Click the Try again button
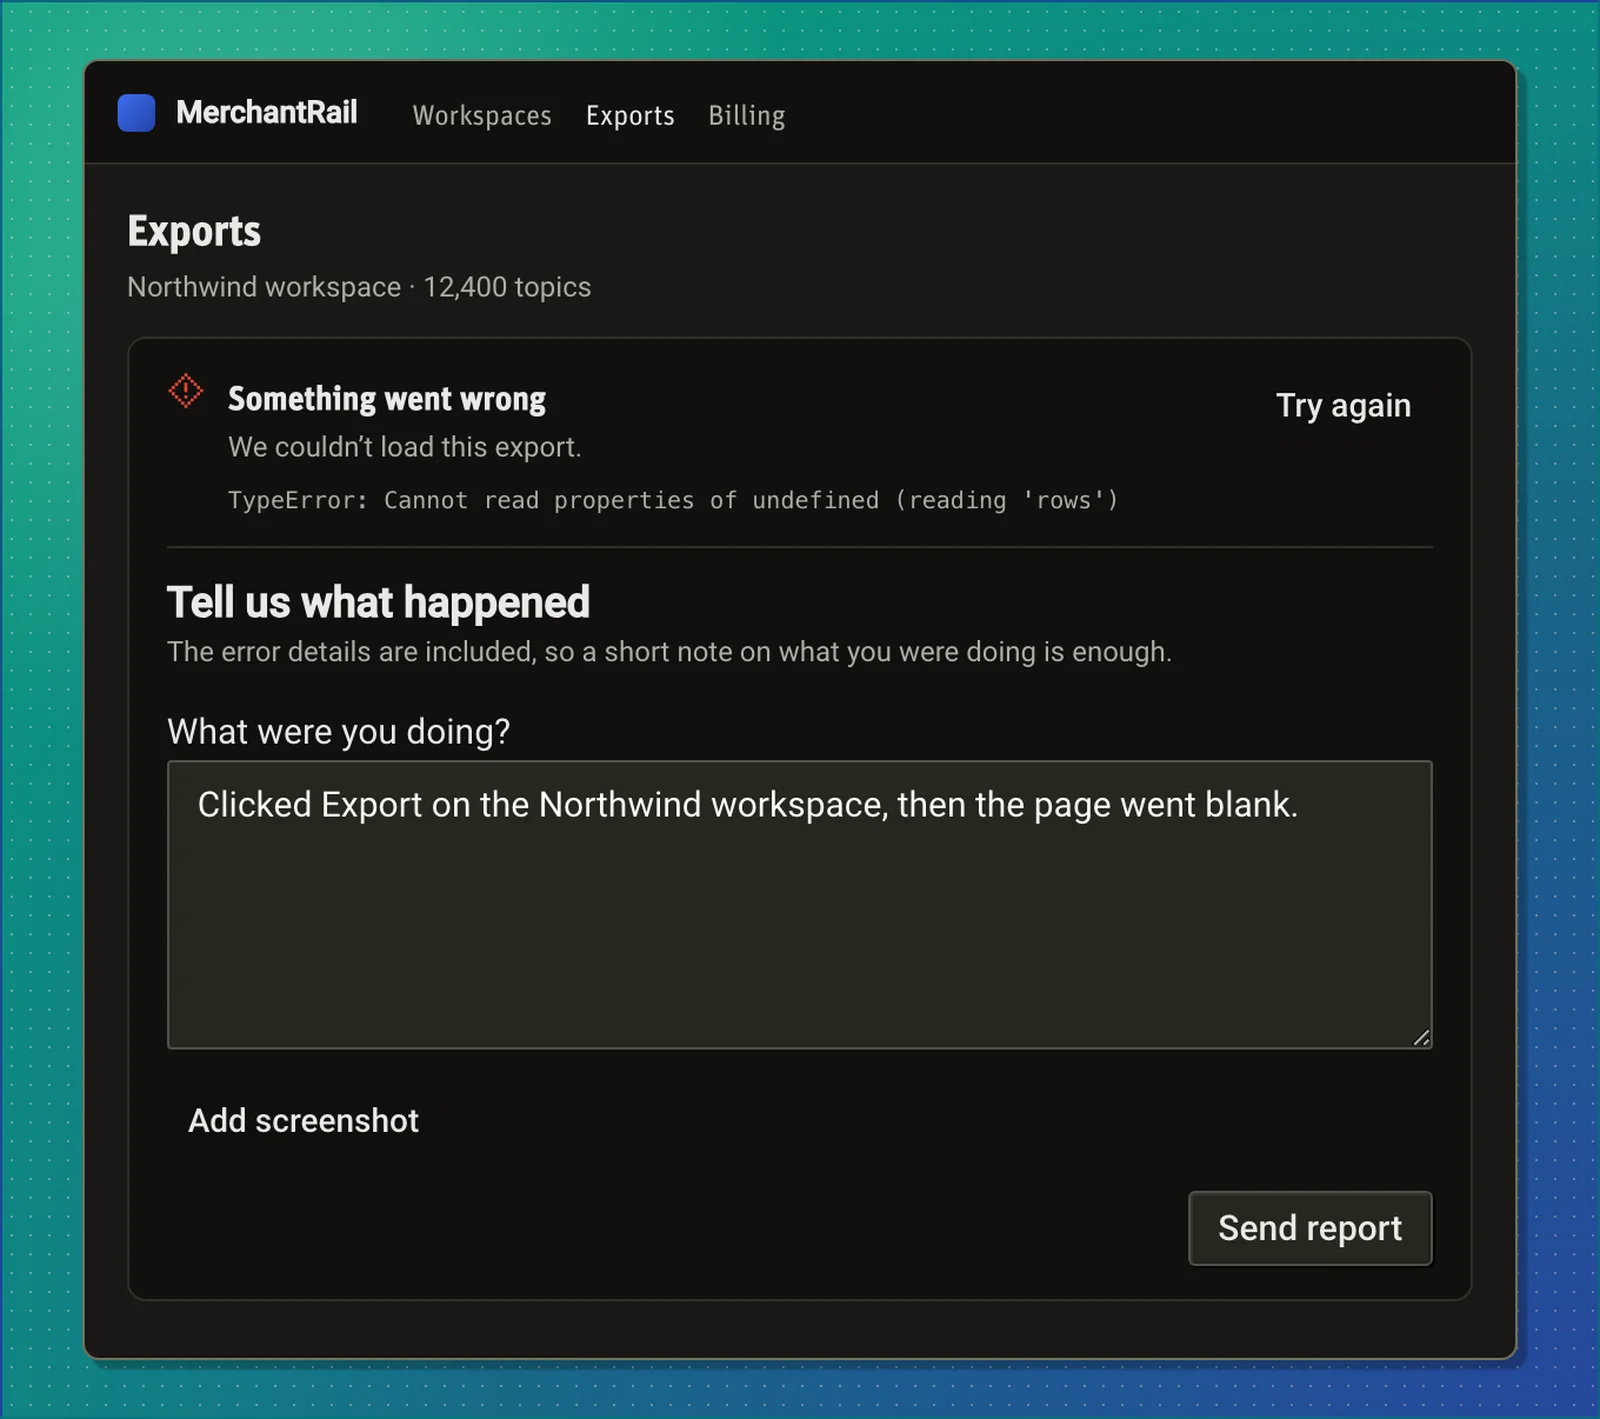Viewport: 1600px width, 1419px height. click(x=1343, y=405)
